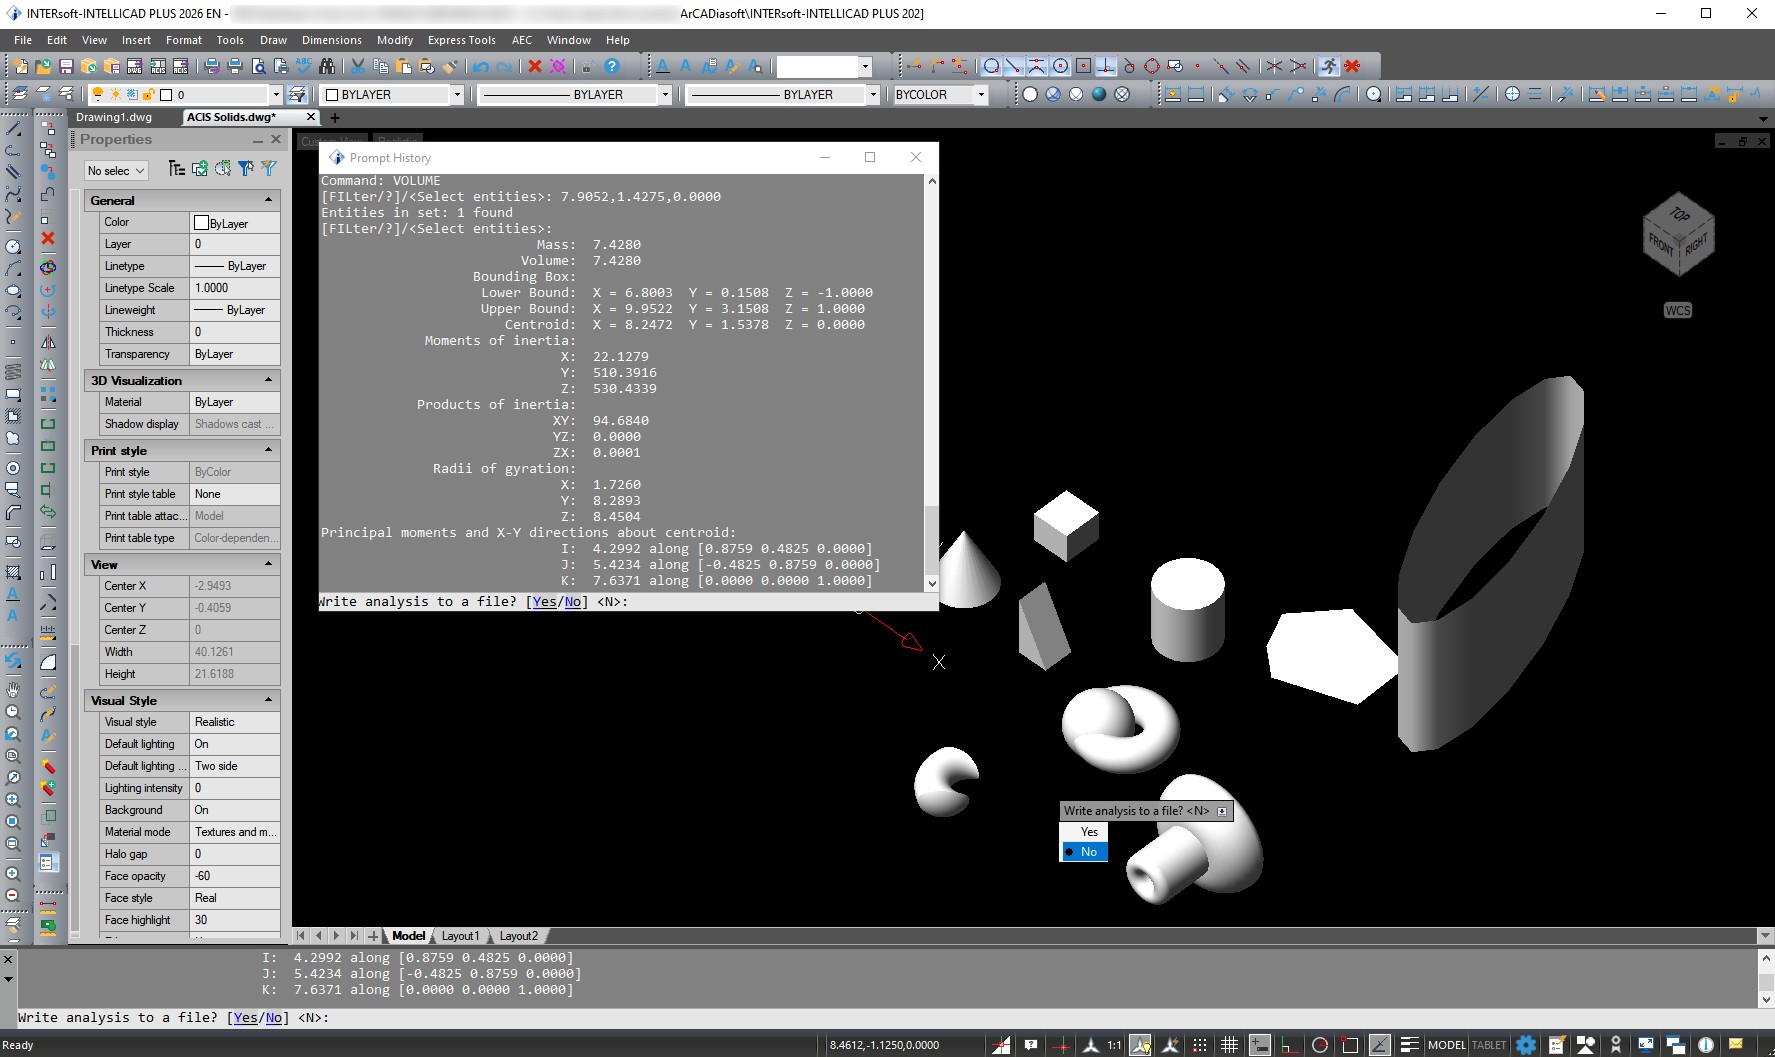This screenshot has width=1775, height=1057.
Task: Click the Linetype Scale value field
Action: coord(235,288)
